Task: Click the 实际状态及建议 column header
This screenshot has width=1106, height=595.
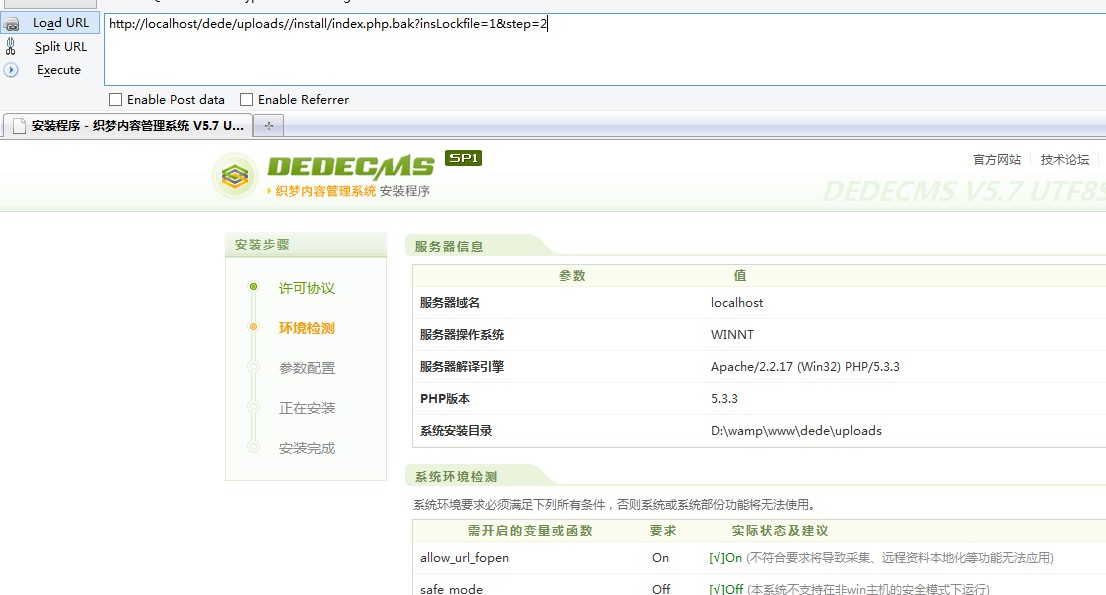Action: pyautogui.click(x=779, y=531)
